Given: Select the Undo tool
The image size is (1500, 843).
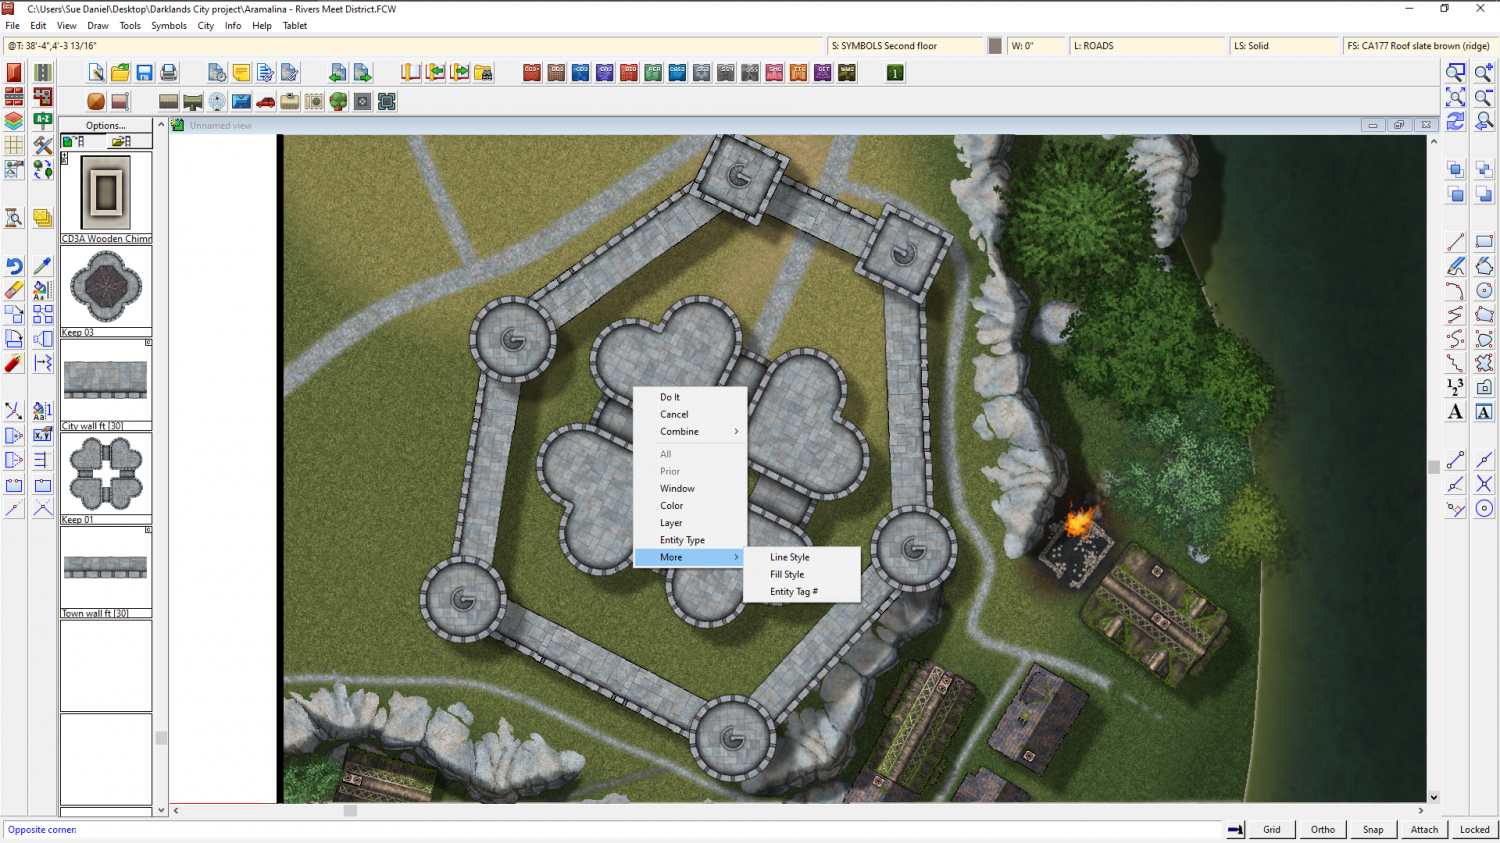Looking at the screenshot, I should tap(14, 266).
